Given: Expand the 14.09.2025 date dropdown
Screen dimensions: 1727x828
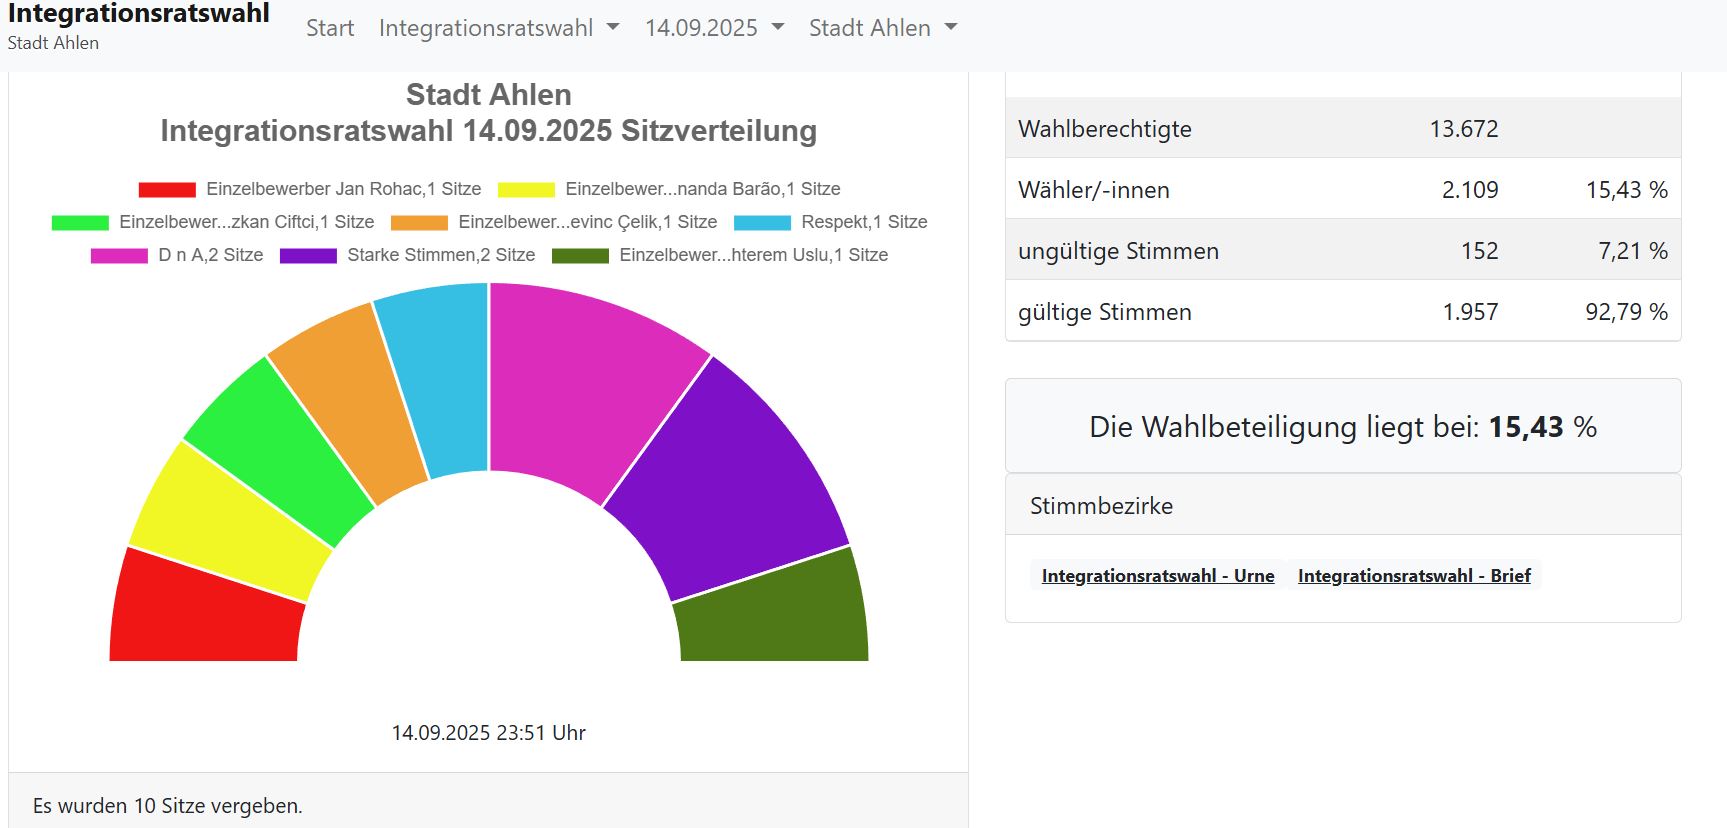Looking at the screenshot, I should coord(713,28).
